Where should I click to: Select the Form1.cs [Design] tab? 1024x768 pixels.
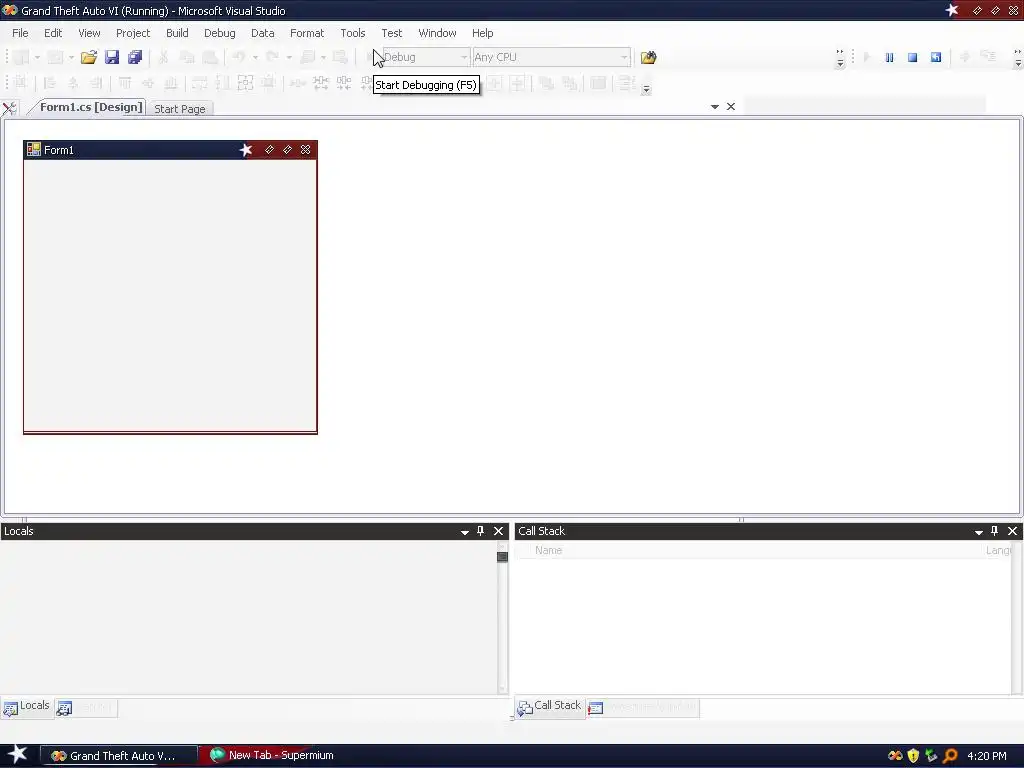(91, 107)
